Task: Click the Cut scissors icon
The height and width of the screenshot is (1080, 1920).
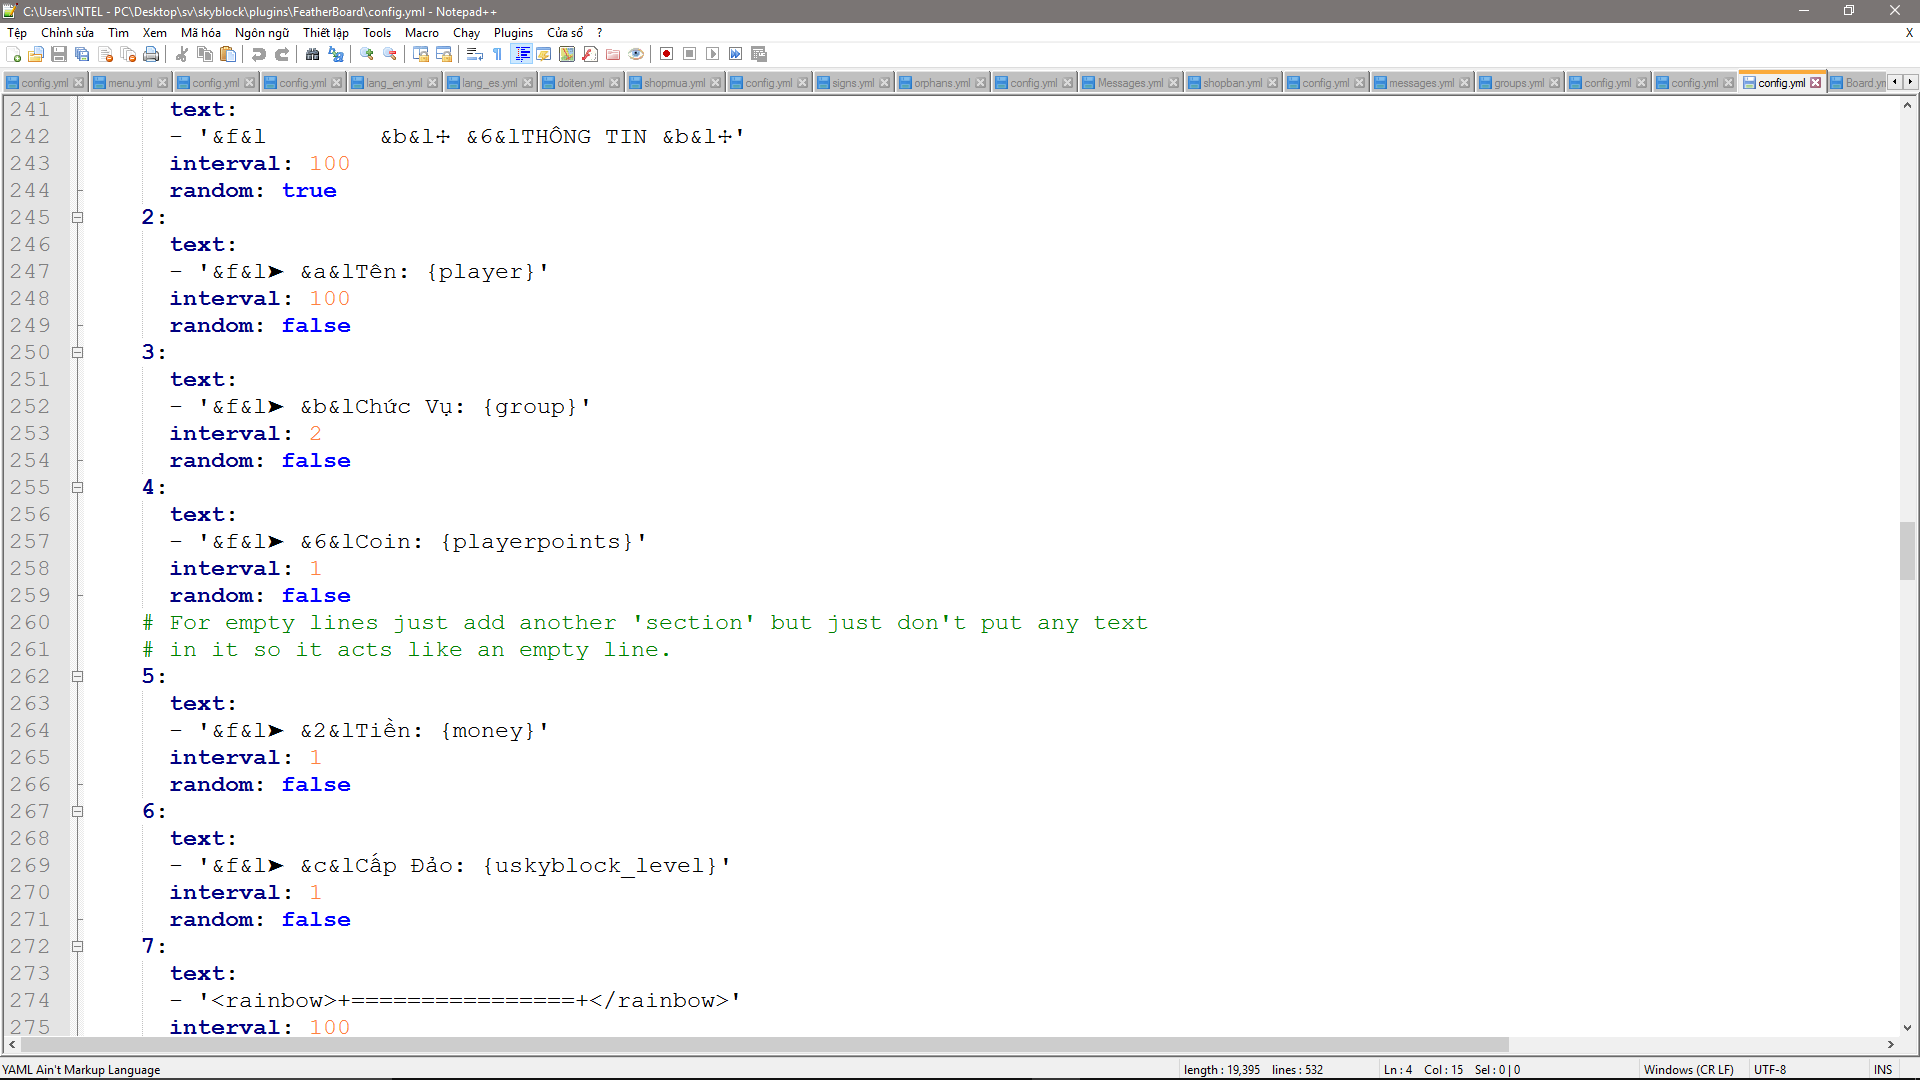Action: (182, 54)
